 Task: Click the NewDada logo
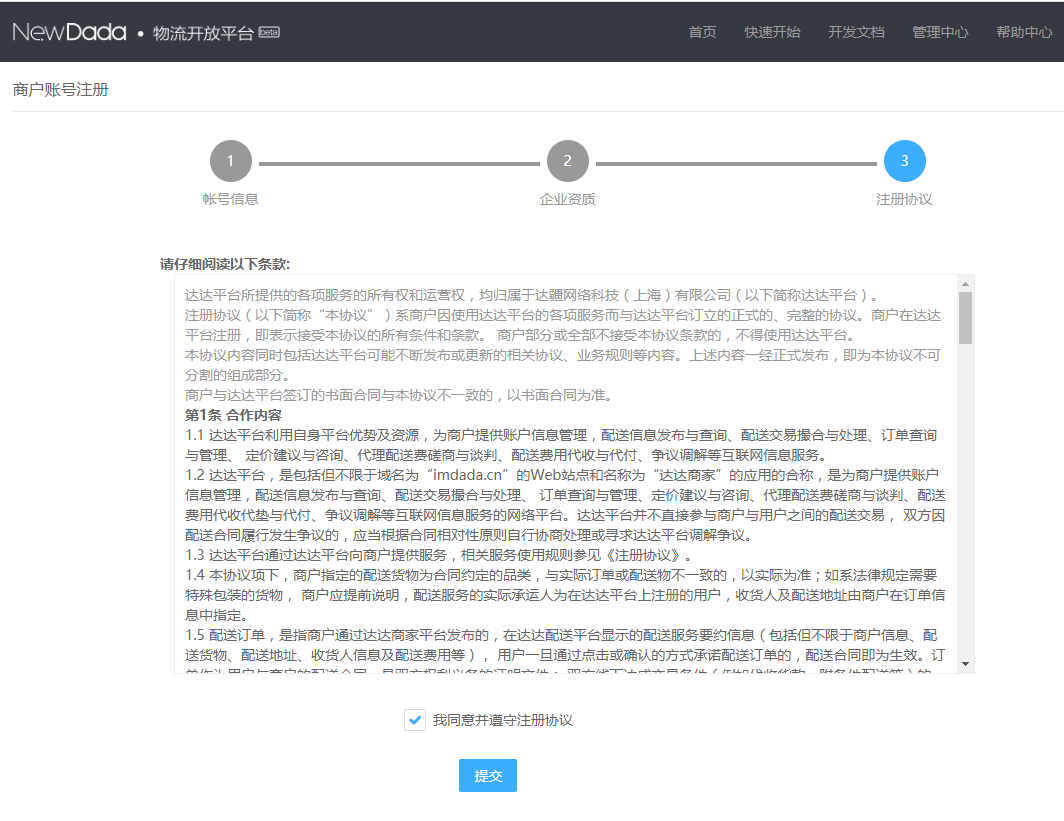pyautogui.click(x=69, y=32)
